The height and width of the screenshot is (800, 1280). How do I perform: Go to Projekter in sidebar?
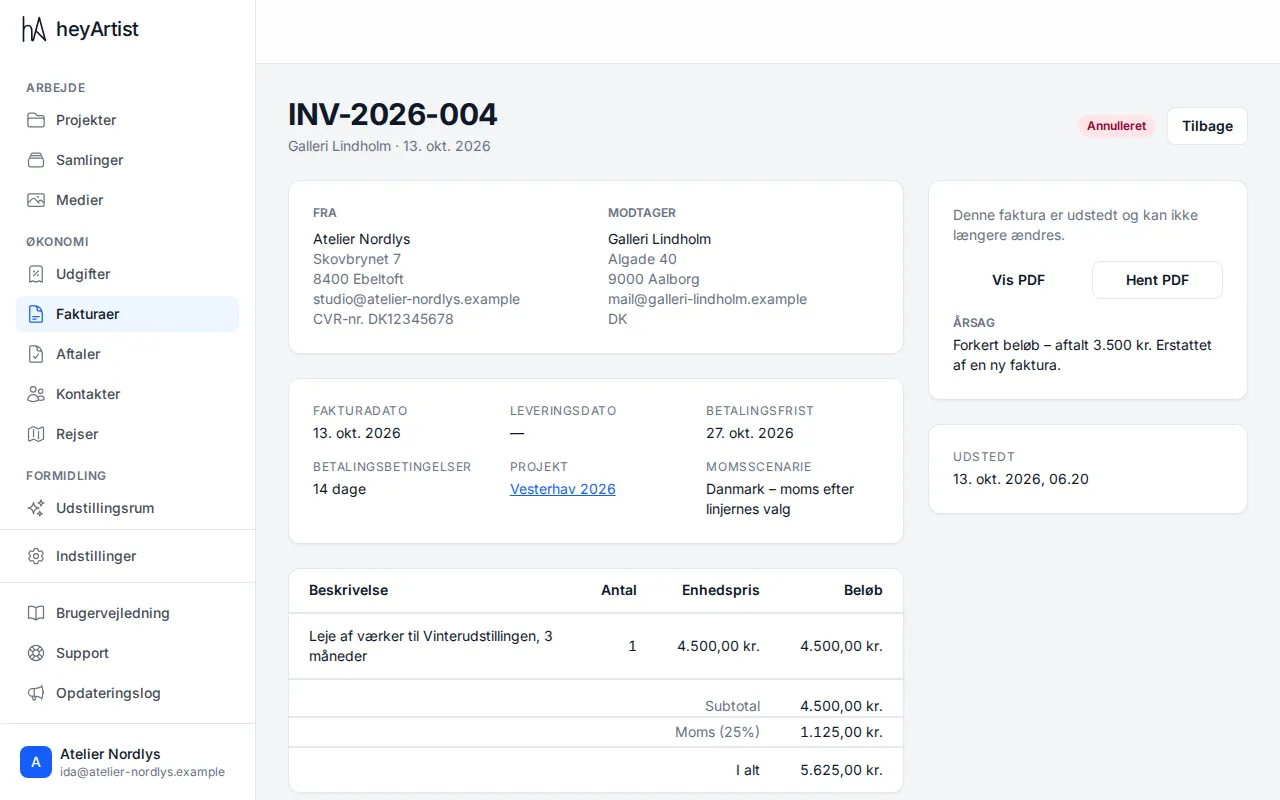(x=127, y=120)
